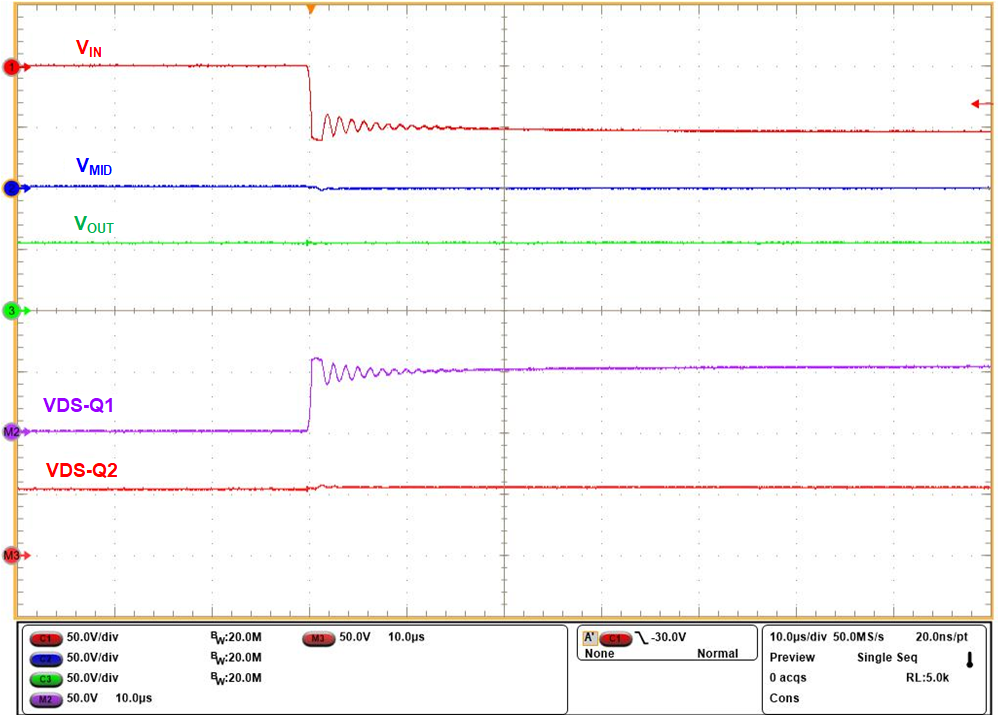Click the orange trigger position marker
This screenshot has width=1000, height=717.
coord(310,8)
